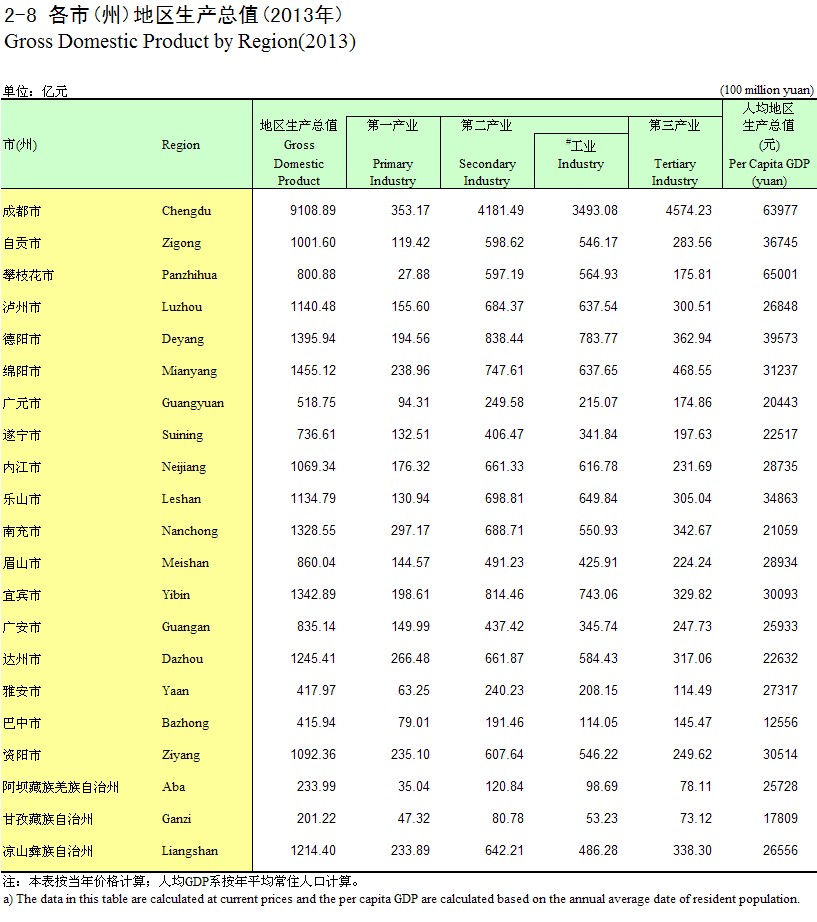Click the region name "Aba"
The image size is (817, 922).
[174, 787]
